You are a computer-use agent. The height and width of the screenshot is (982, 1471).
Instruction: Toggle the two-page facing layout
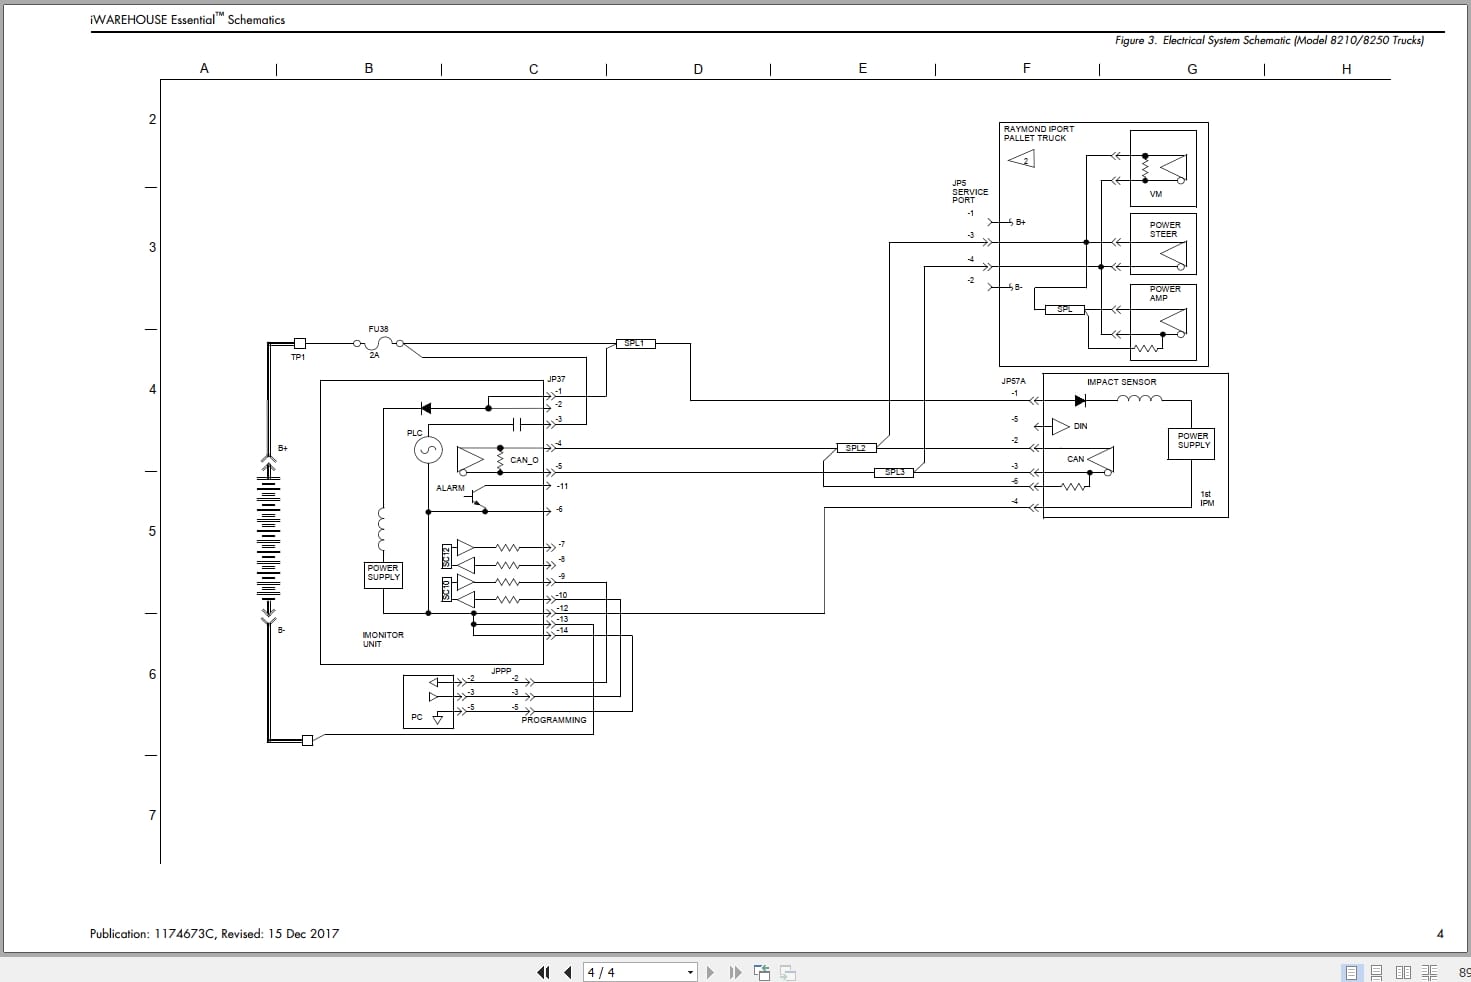(x=1402, y=971)
